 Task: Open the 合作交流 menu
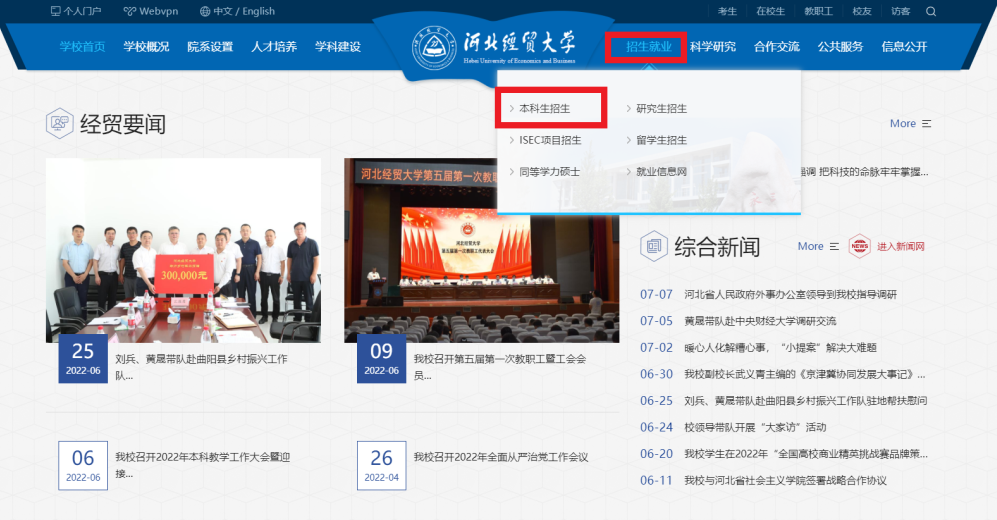pos(776,46)
